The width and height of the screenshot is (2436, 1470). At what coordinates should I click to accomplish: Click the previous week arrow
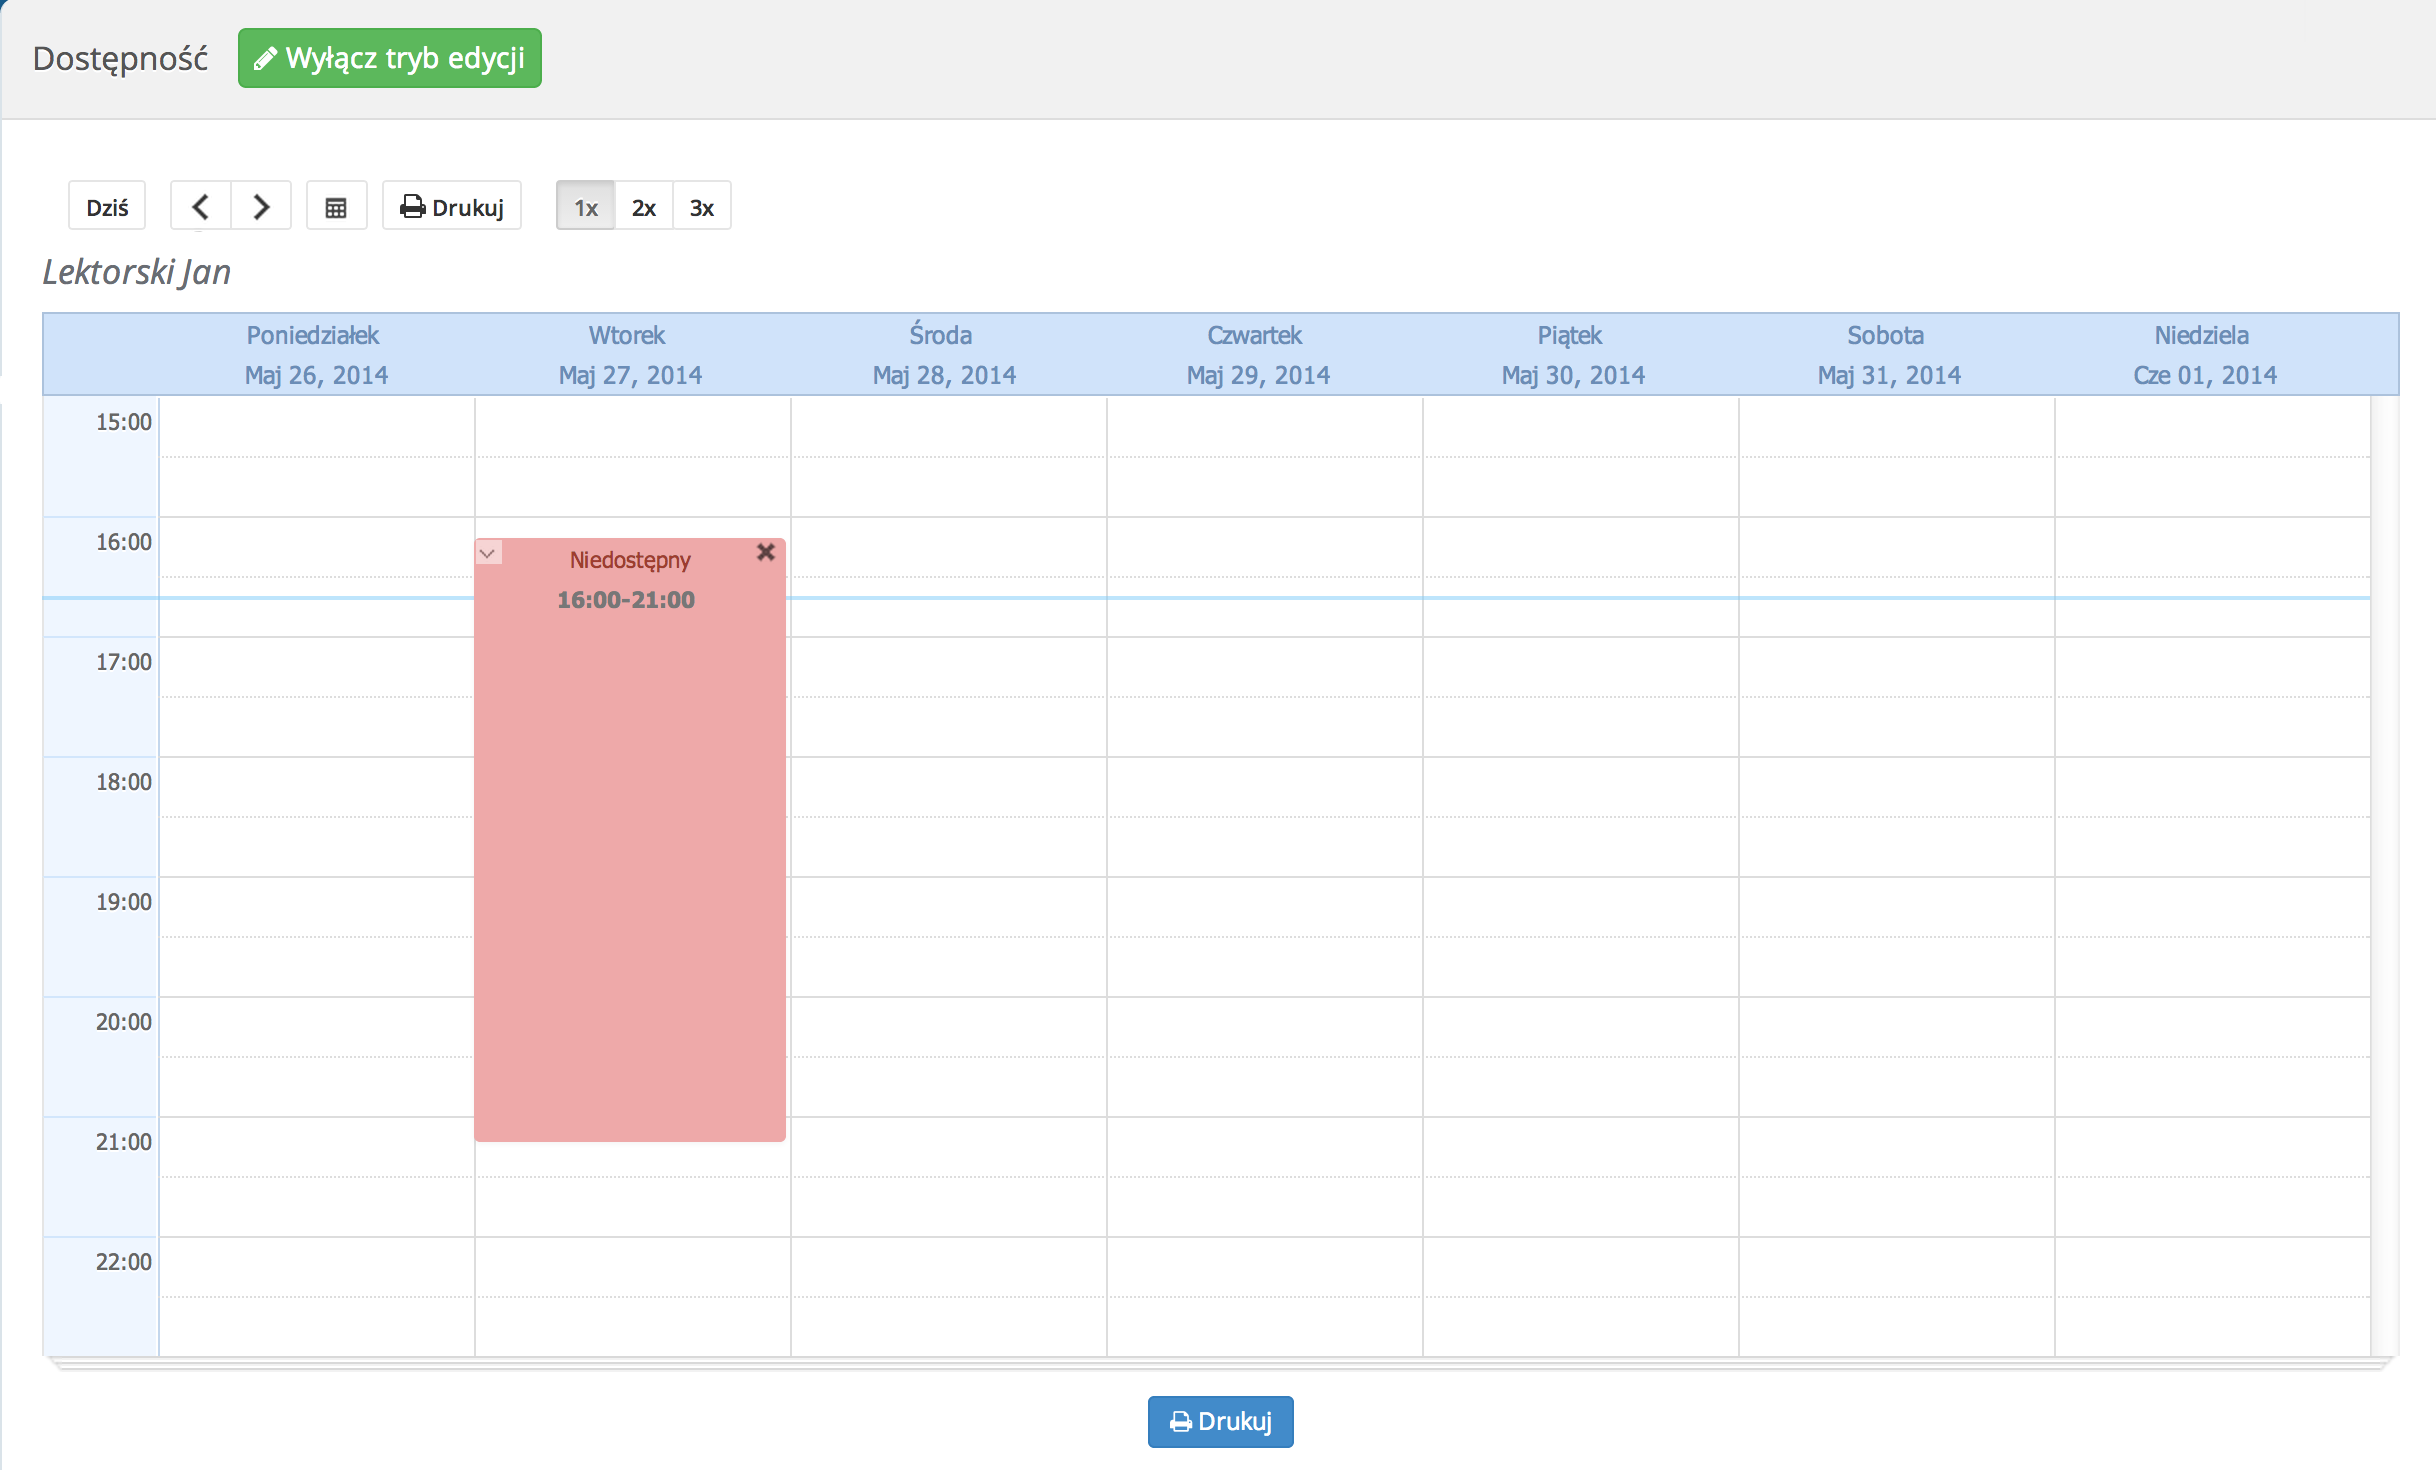pos(200,206)
